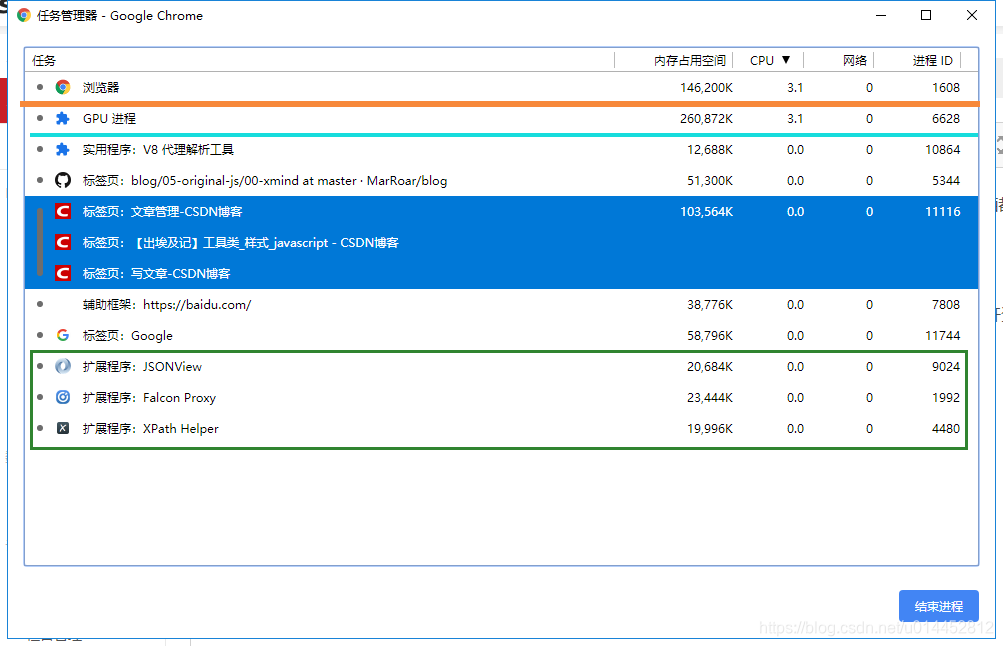Image resolution: width=1003 pixels, height=646 pixels.
Task: Sort by the CPU column header
Action: [x=768, y=60]
